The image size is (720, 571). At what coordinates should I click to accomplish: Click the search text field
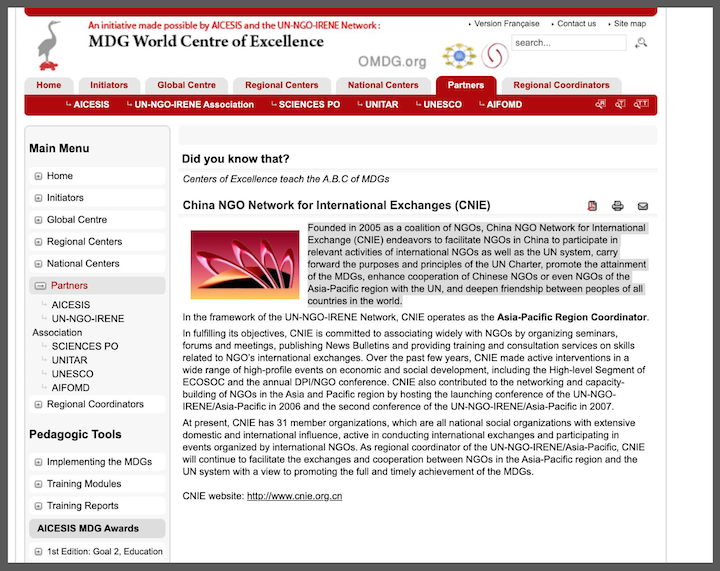click(568, 43)
